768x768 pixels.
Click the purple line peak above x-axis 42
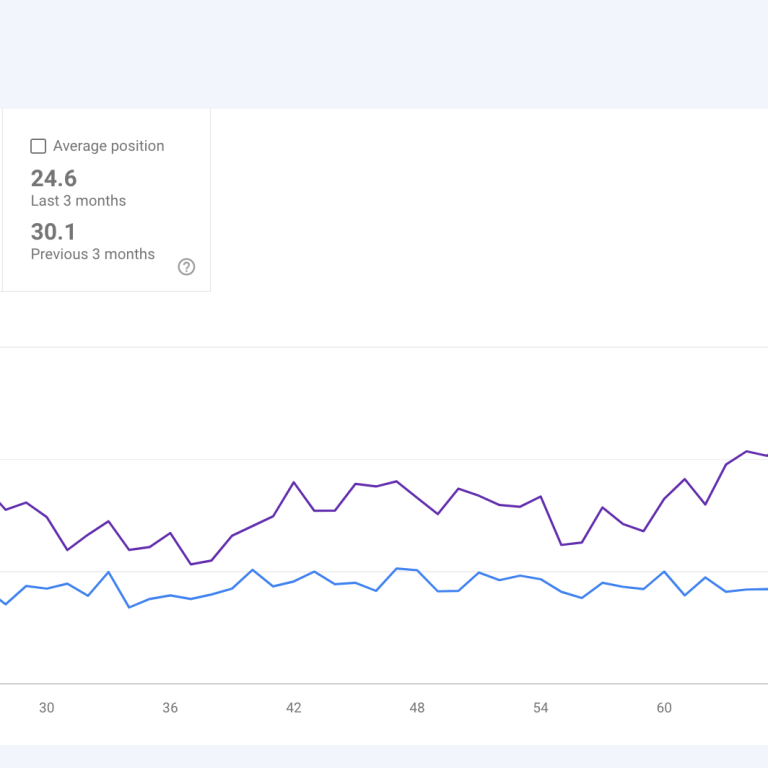coord(294,483)
